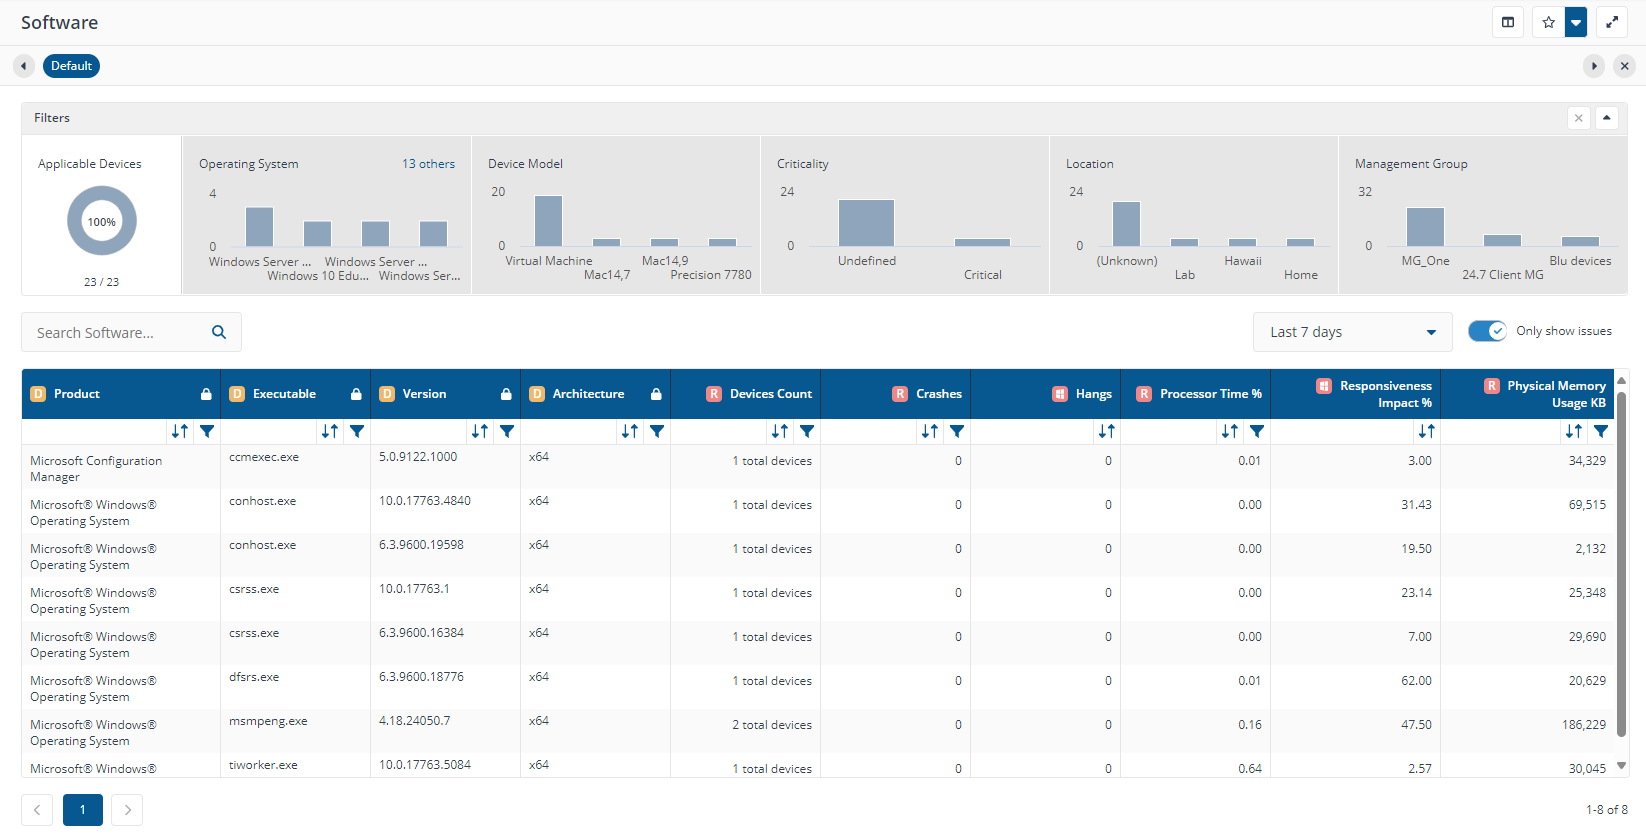Filter the Product column

coord(207,431)
